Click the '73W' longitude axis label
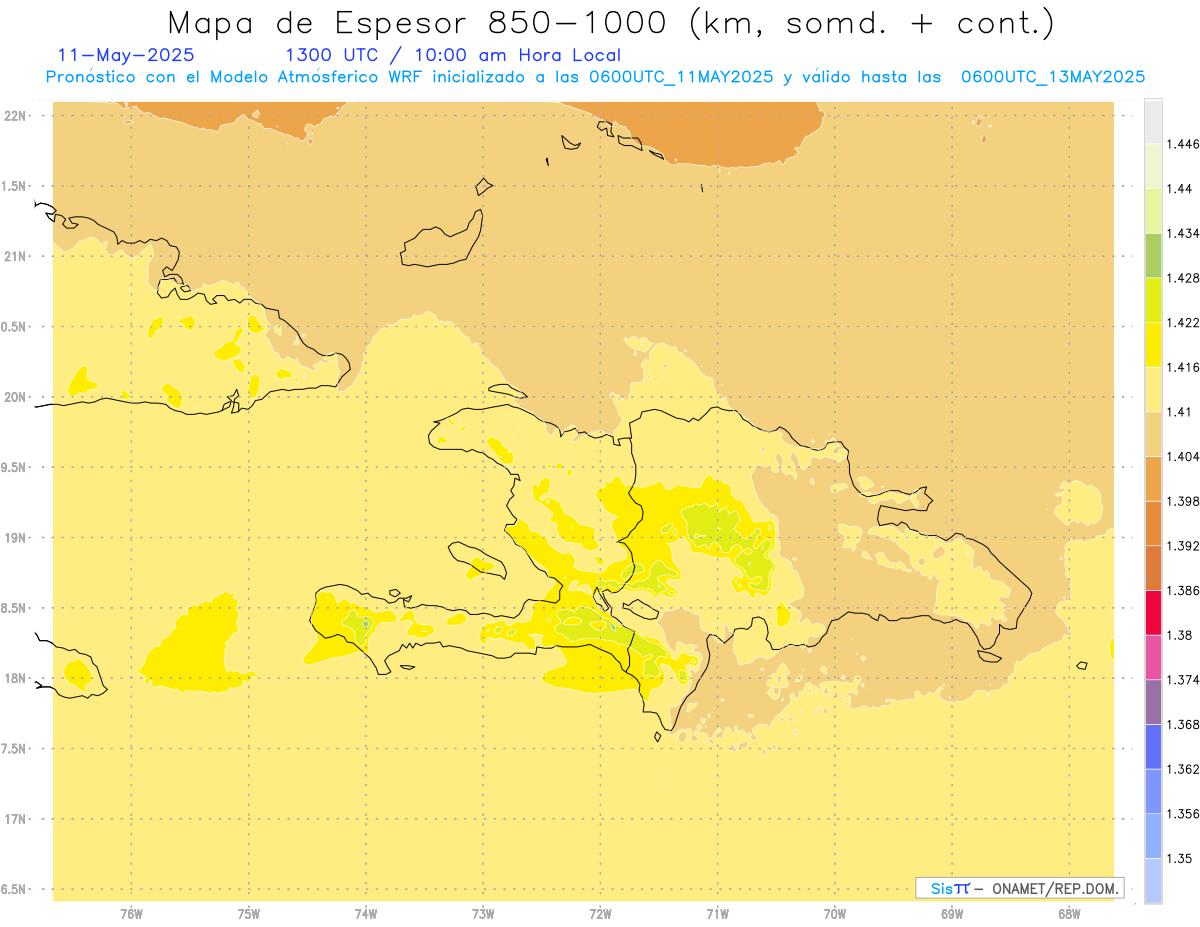This screenshot has width=1200, height=927. pyautogui.click(x=483, y=914)
